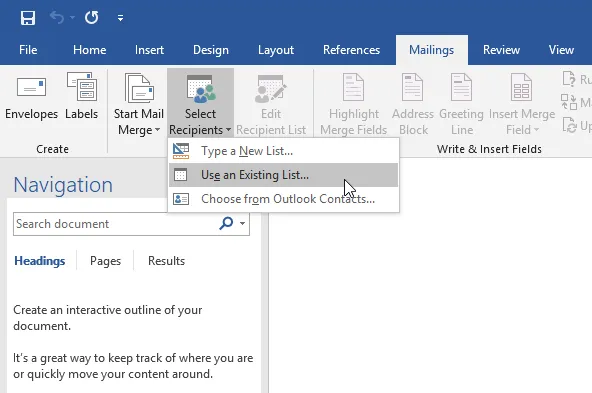This screenshot has height=393, width=592.
Task: Click the Insert Merge Field icon
Action: pos(521,88)
